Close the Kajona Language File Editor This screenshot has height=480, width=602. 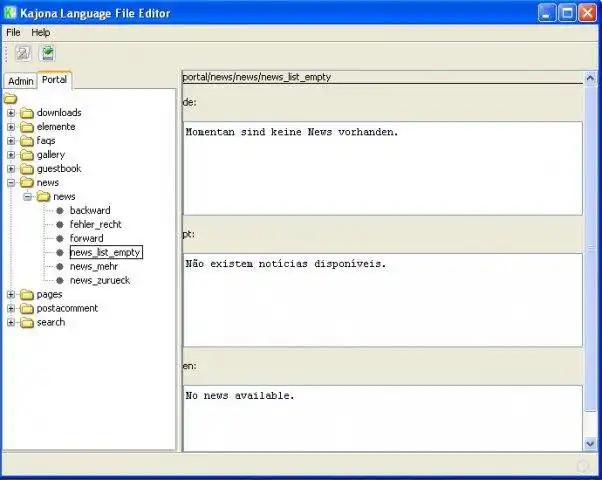587,13
